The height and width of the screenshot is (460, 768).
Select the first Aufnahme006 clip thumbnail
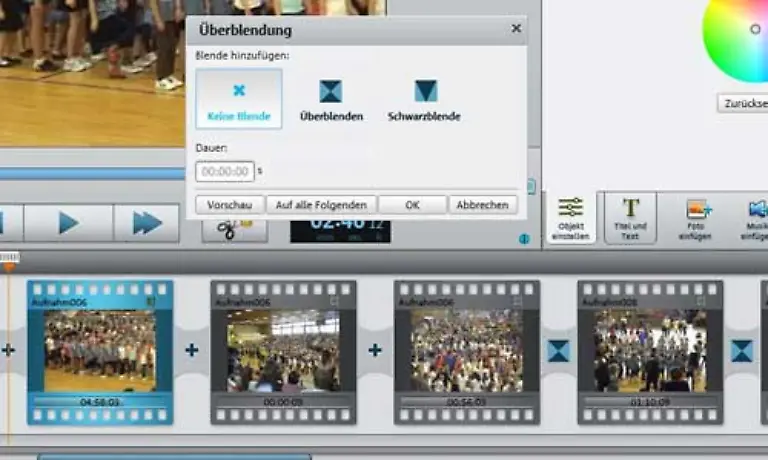pyautogui.click(x=100, y=350)
